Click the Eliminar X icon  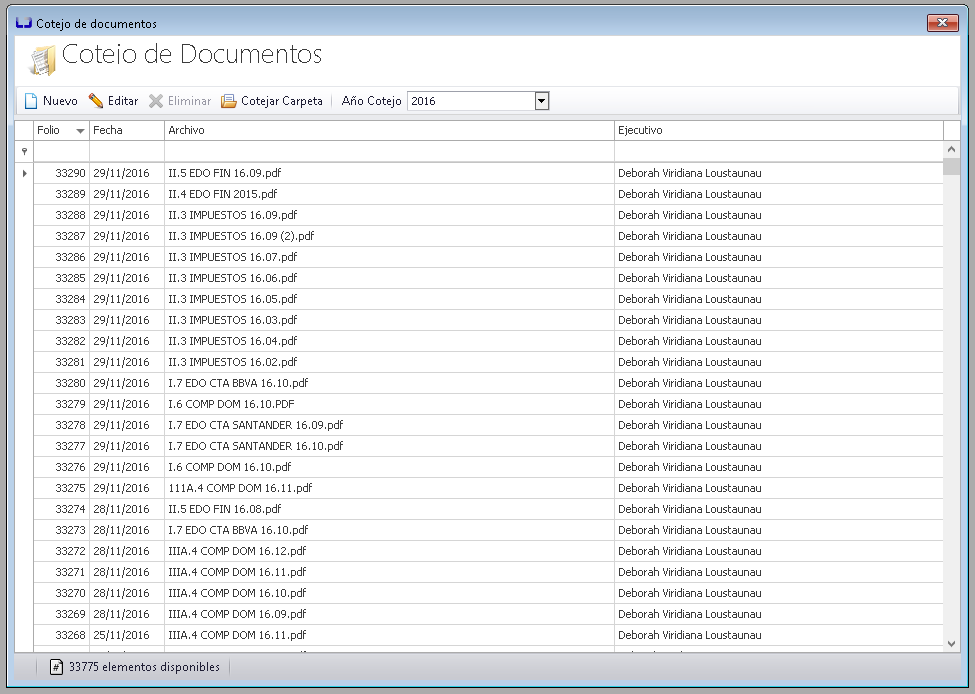point(155,101)
